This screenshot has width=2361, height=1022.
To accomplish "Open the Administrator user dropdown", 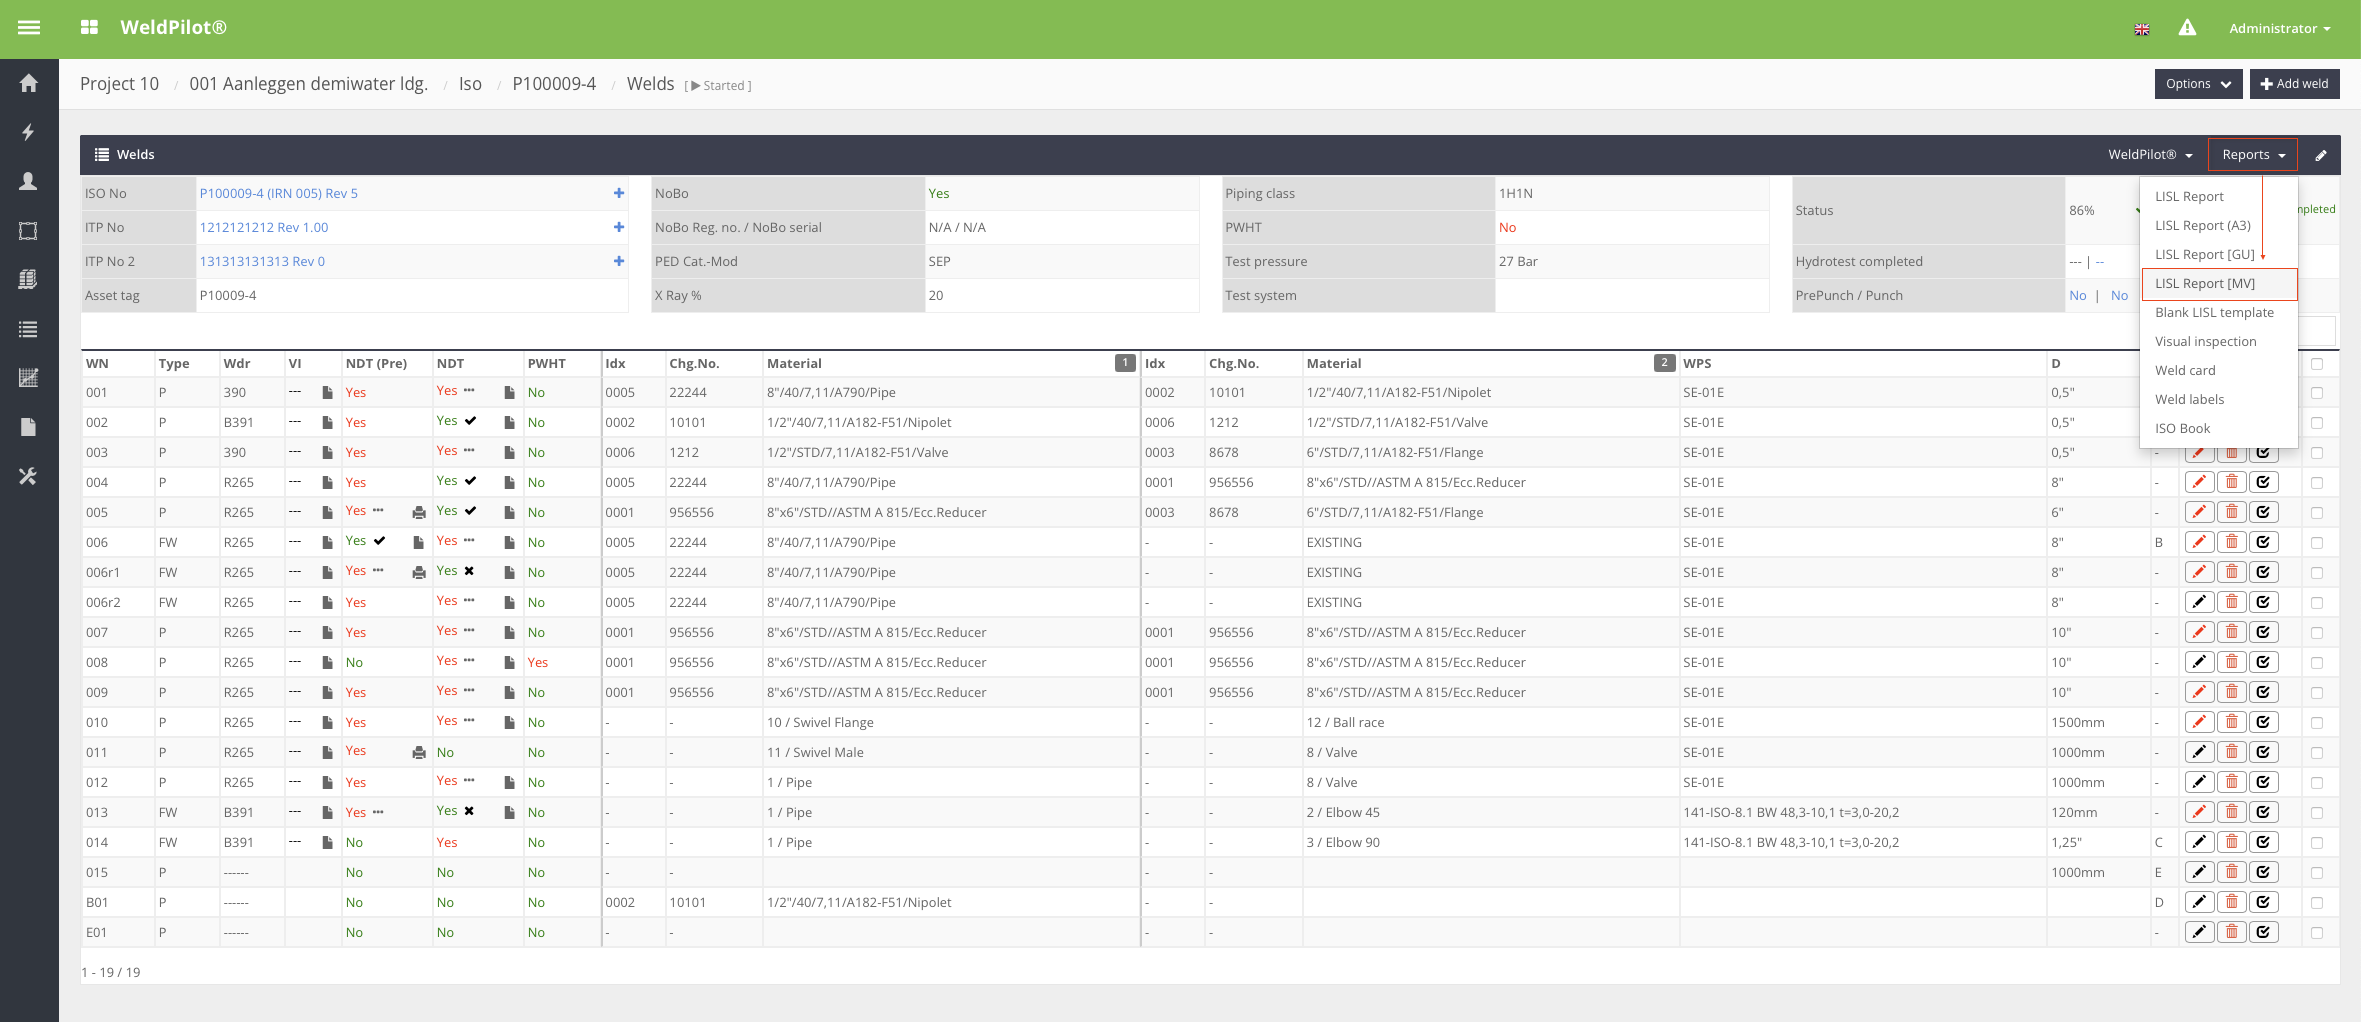I will tap(2278, 28).
